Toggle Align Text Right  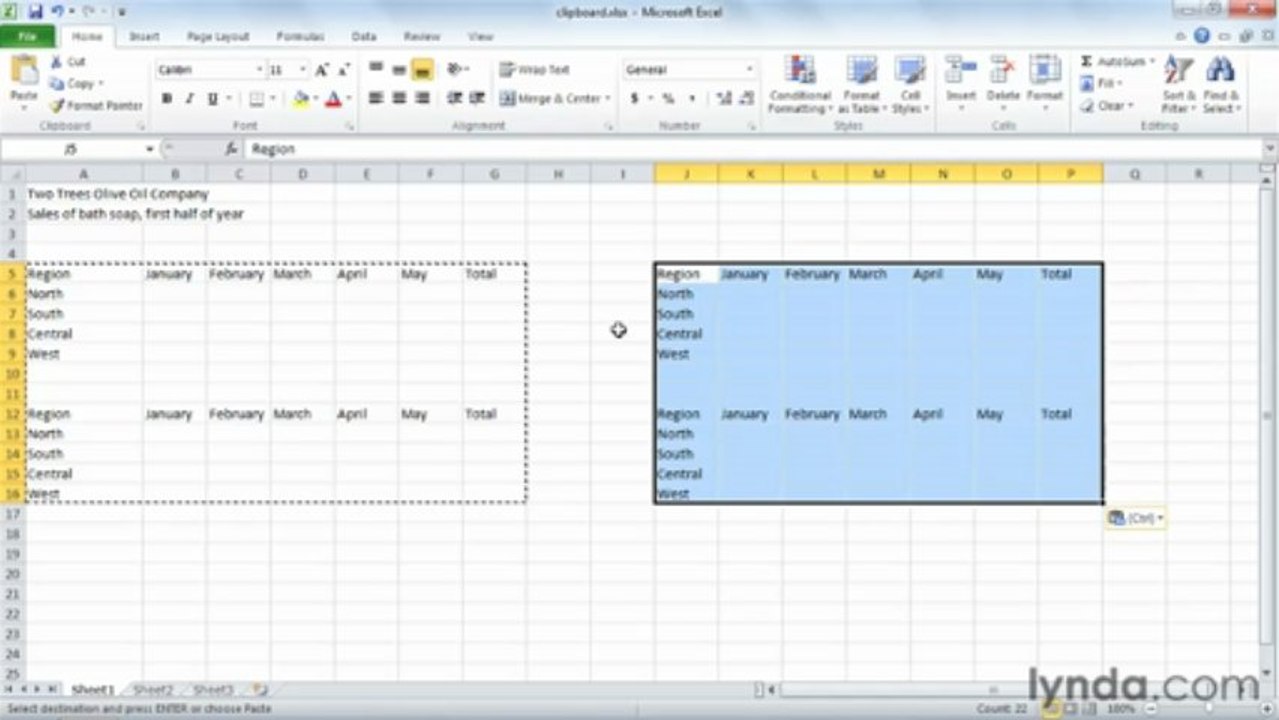pos(422,98)
